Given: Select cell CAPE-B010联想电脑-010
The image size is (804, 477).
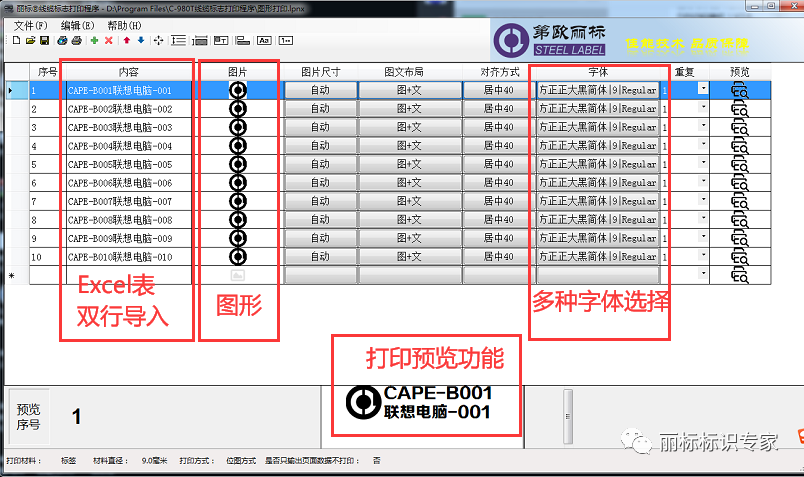Looking at the screenshot, I should coord(129,257).
